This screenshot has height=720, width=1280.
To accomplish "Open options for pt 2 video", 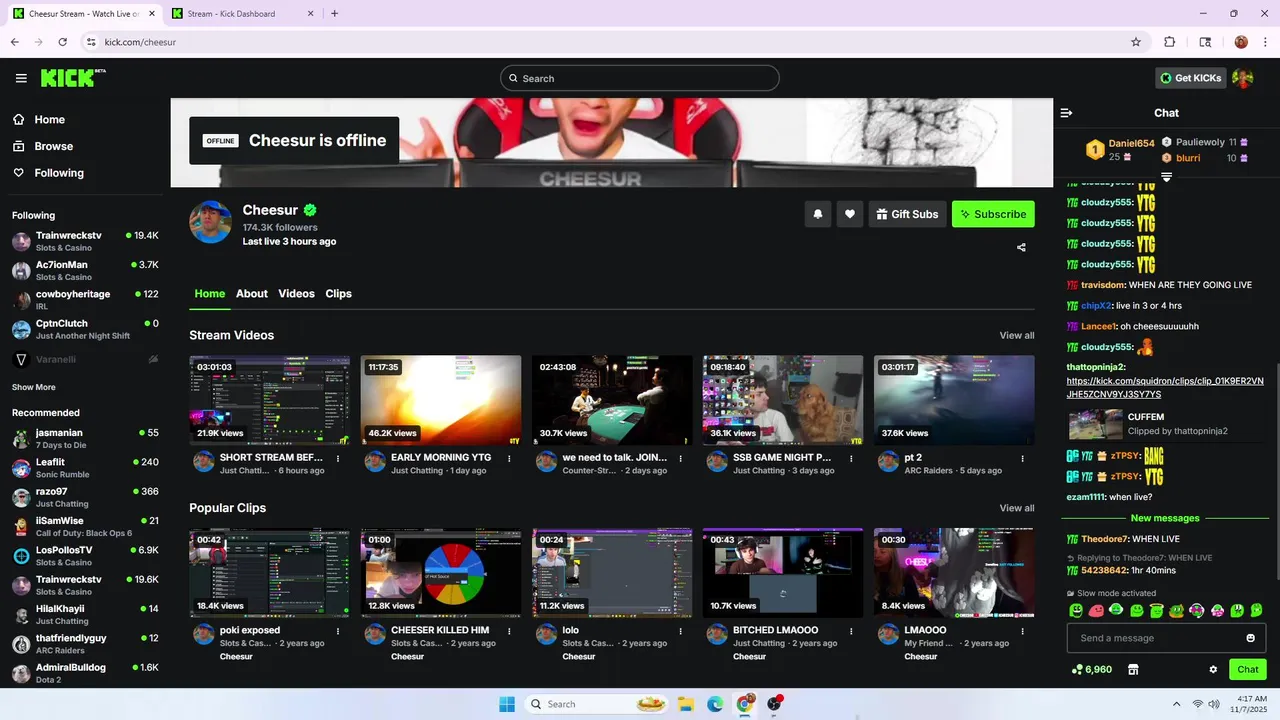I will click(1022, 459).
